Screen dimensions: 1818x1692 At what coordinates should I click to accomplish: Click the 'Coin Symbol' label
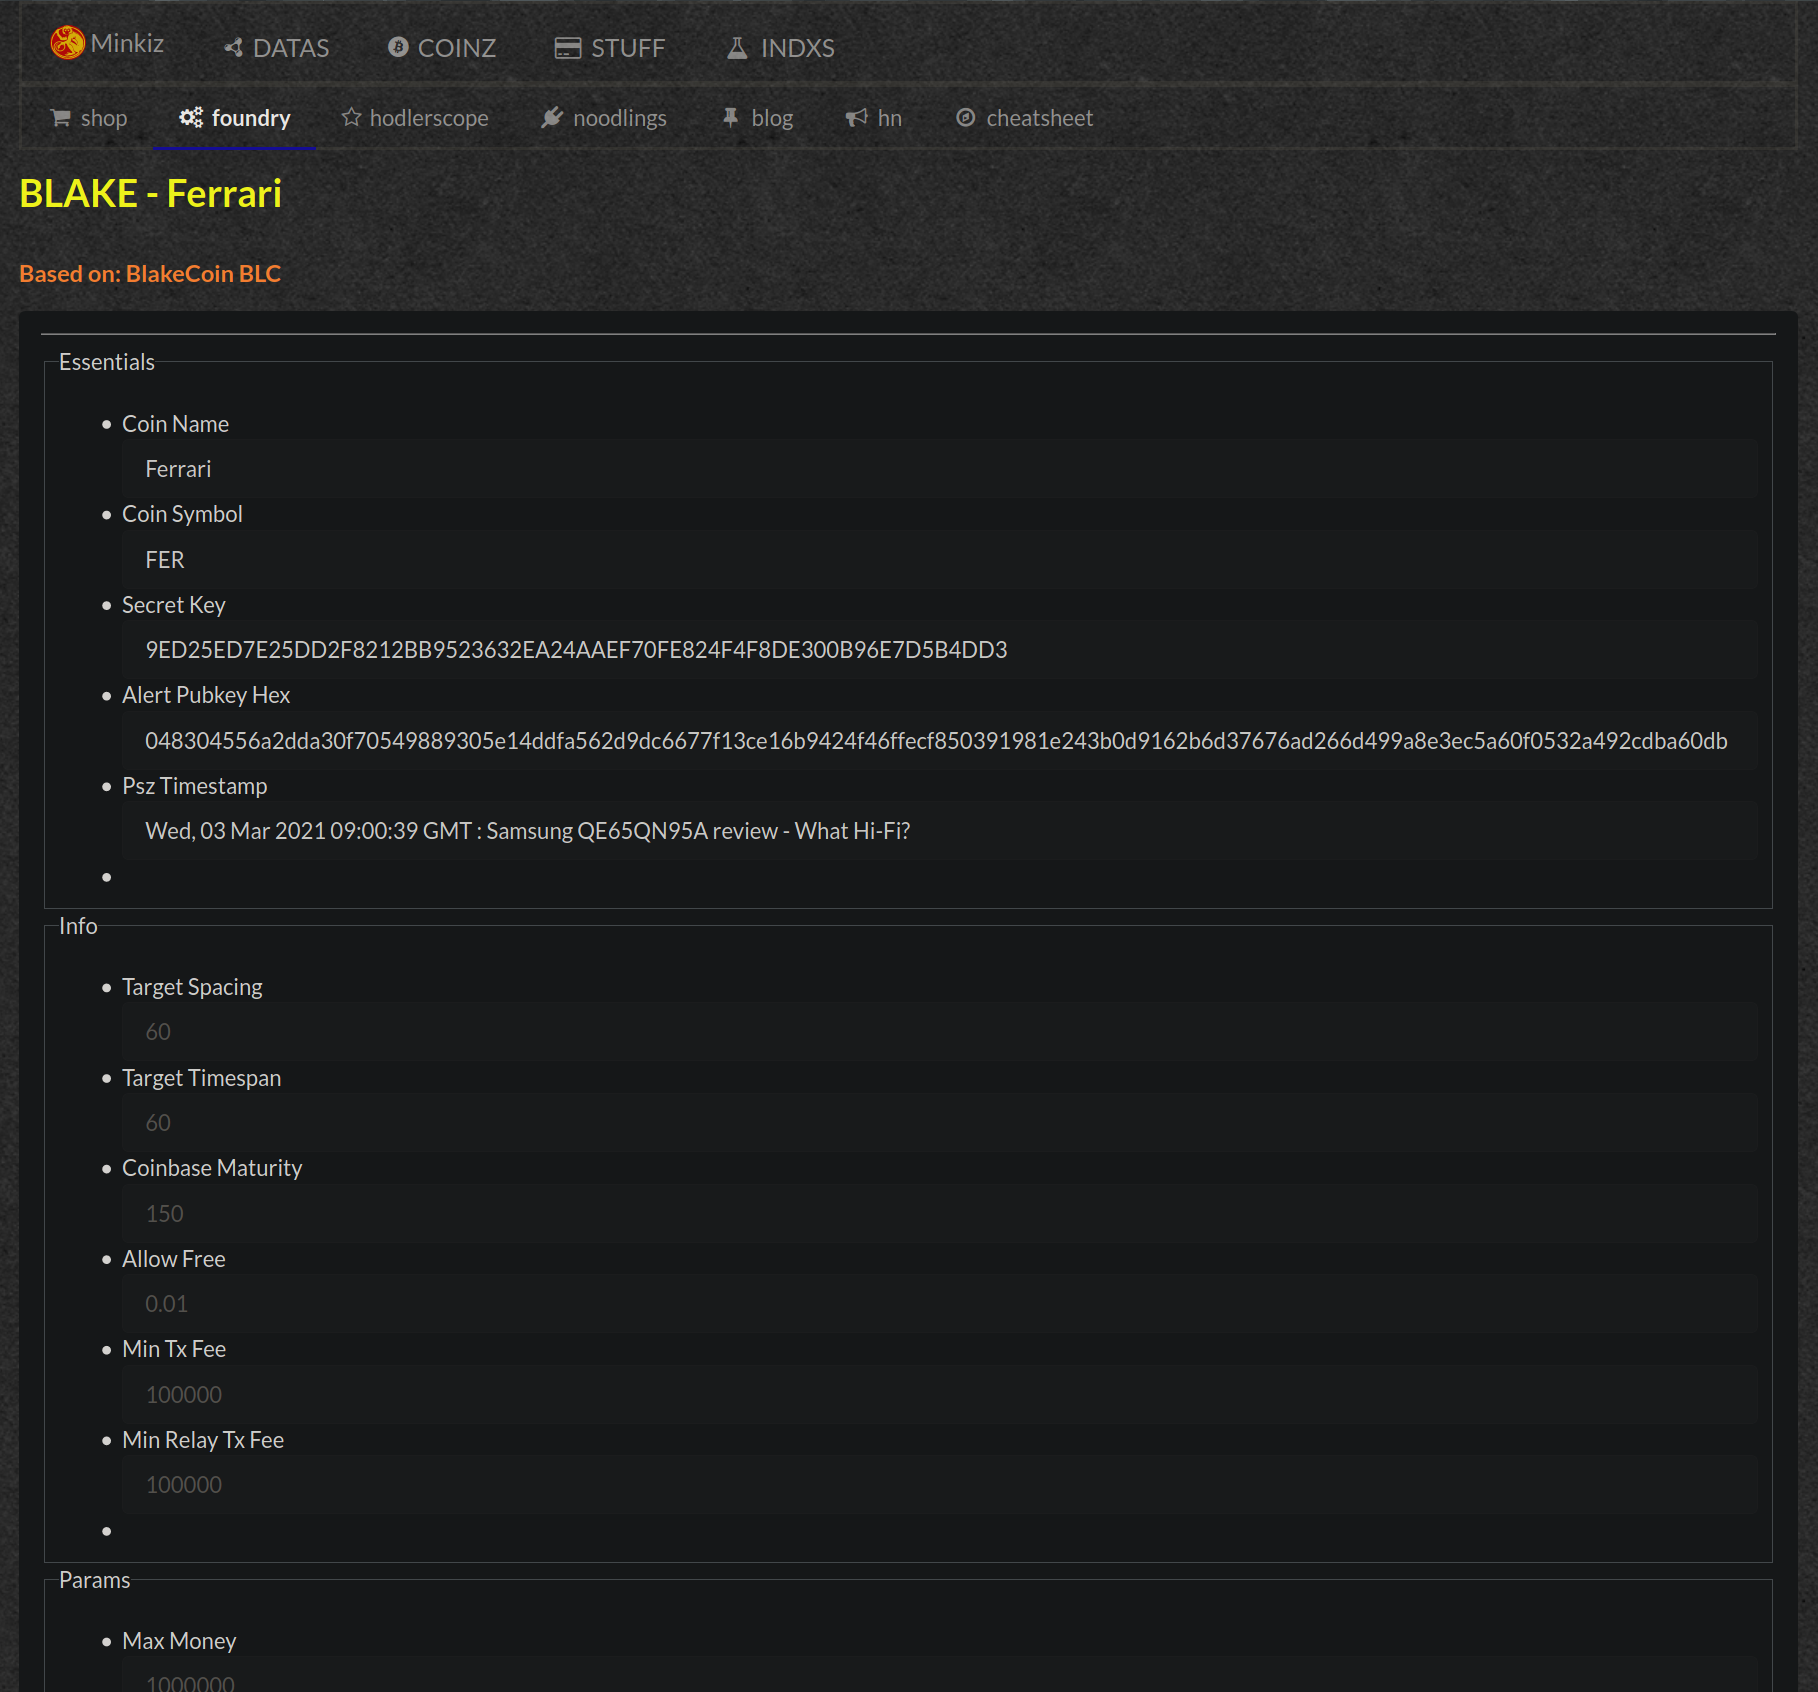pos(182,514)
